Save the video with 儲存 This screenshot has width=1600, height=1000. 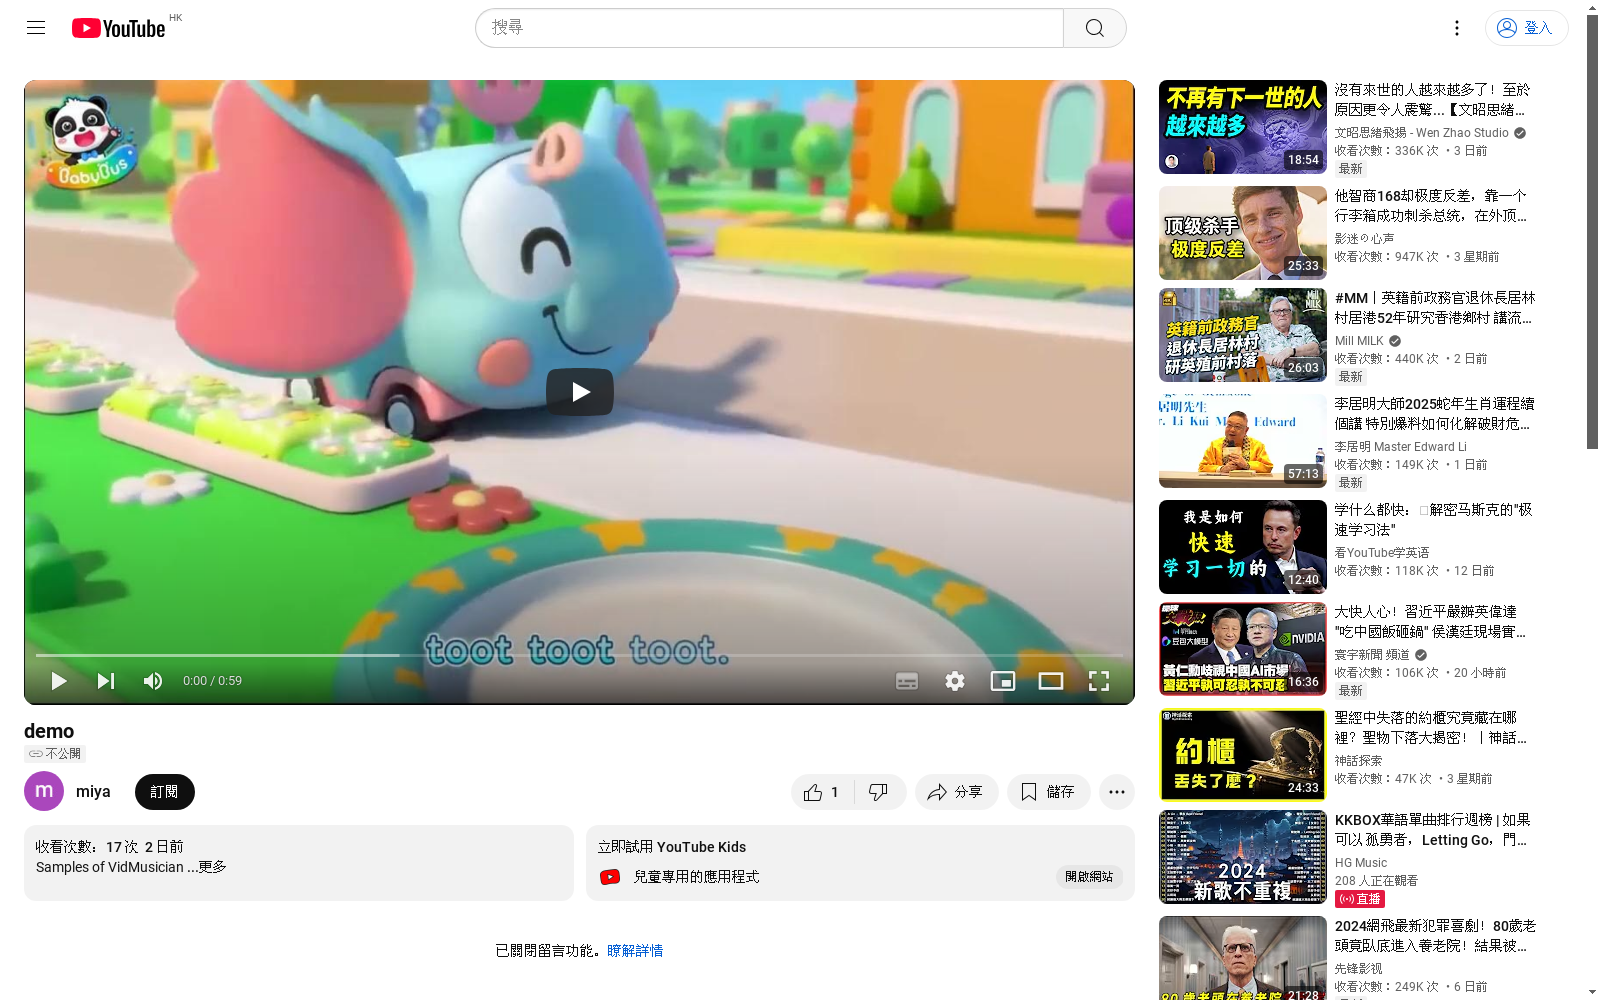pos(1048,792)
